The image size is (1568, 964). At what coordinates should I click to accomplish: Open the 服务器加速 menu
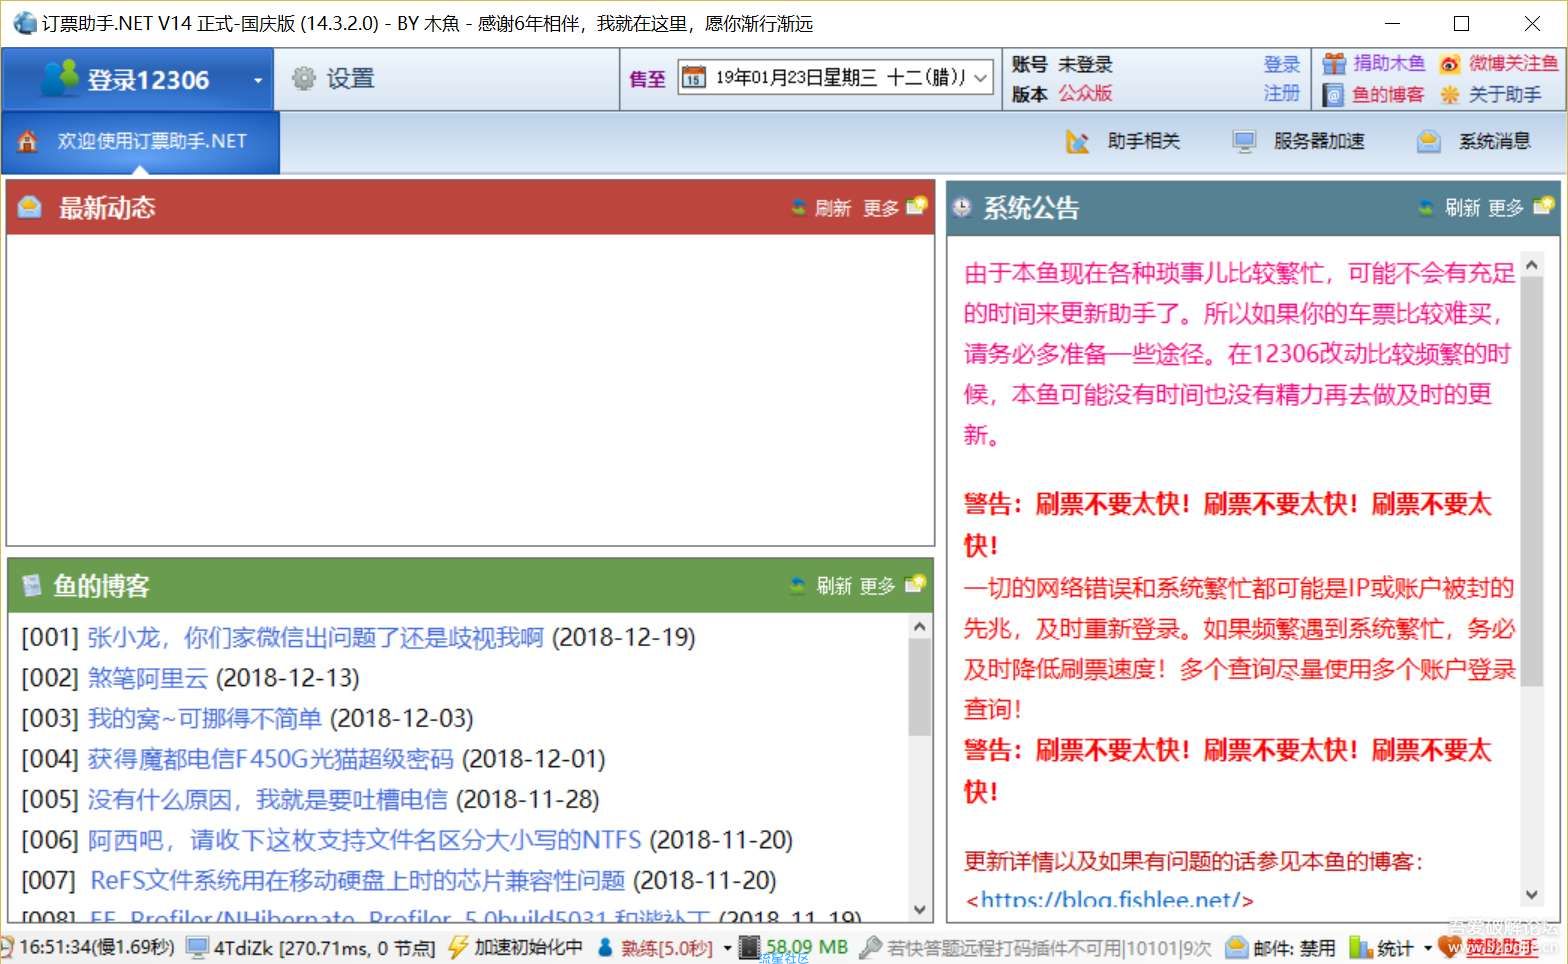point(1319,141)
